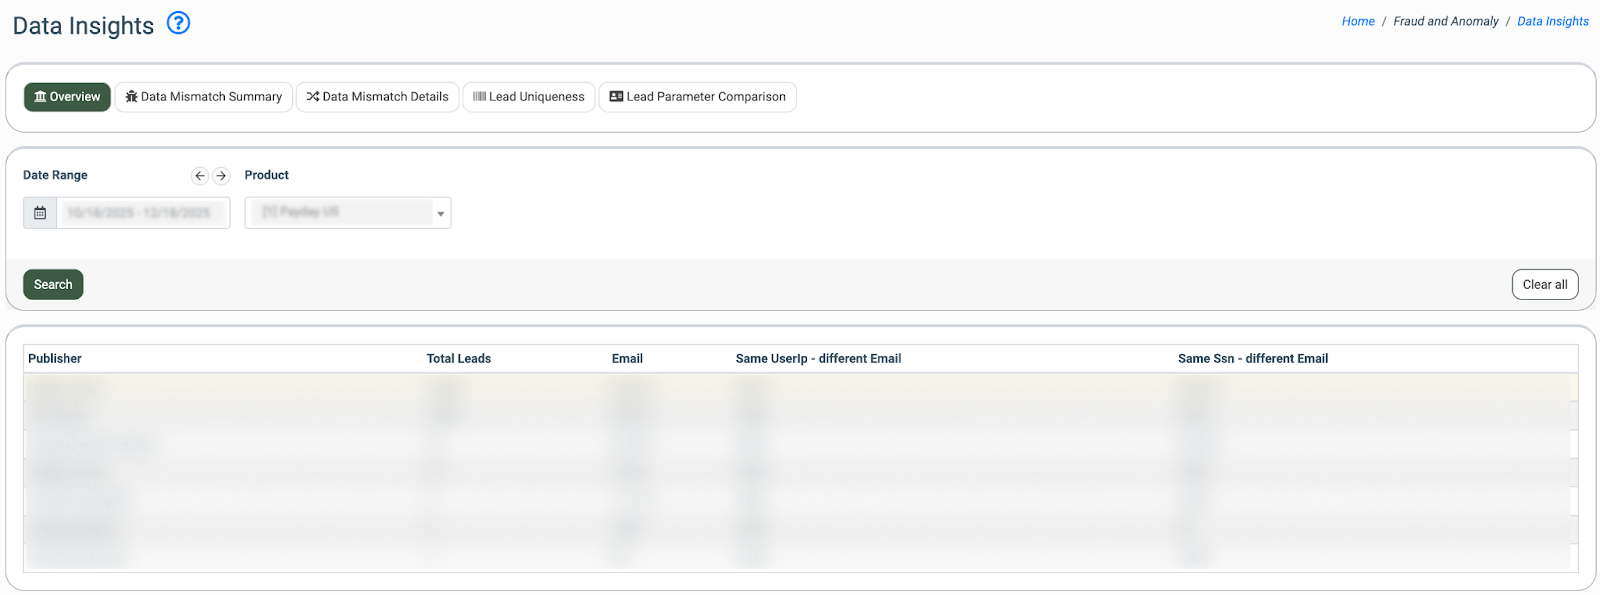Click the next date range arrow
1600x595 pixels.
click(221, 176)
